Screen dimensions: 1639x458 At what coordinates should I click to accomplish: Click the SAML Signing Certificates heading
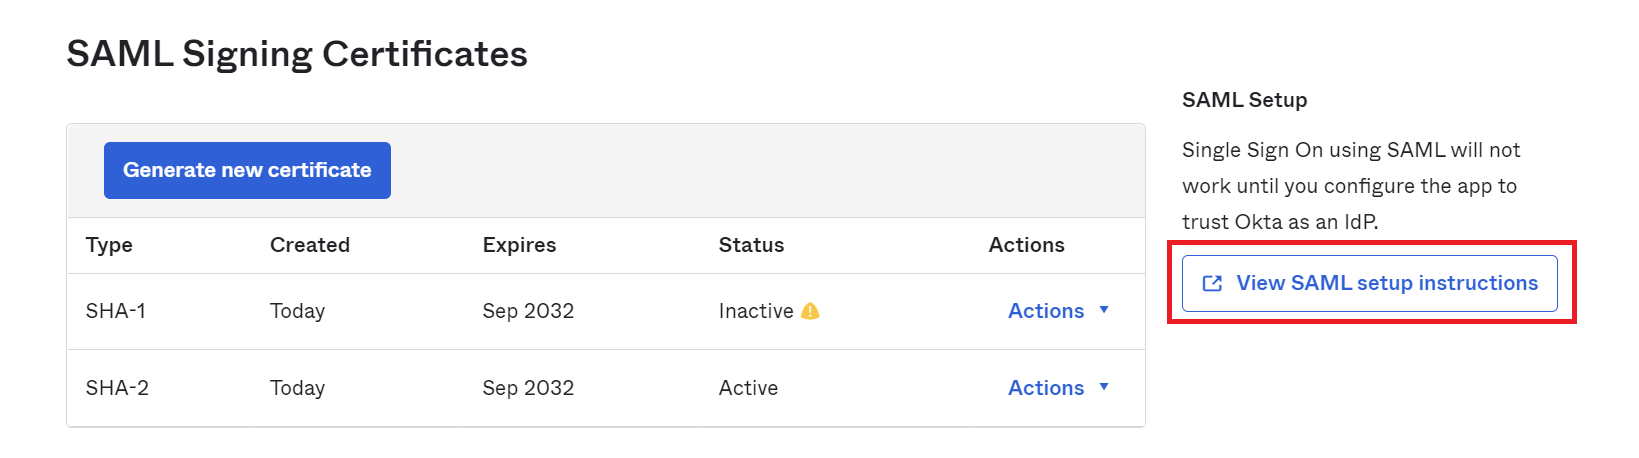coord(297,54)
